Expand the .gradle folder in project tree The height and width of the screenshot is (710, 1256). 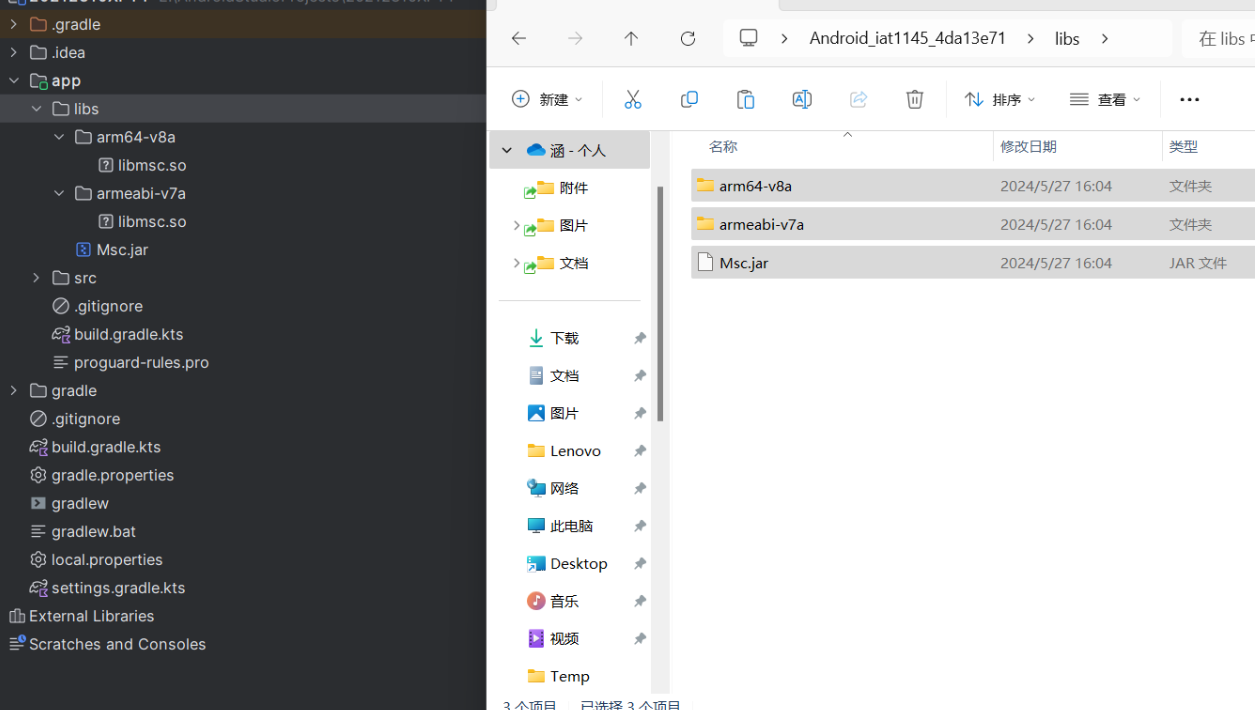(x=13, y=24)
